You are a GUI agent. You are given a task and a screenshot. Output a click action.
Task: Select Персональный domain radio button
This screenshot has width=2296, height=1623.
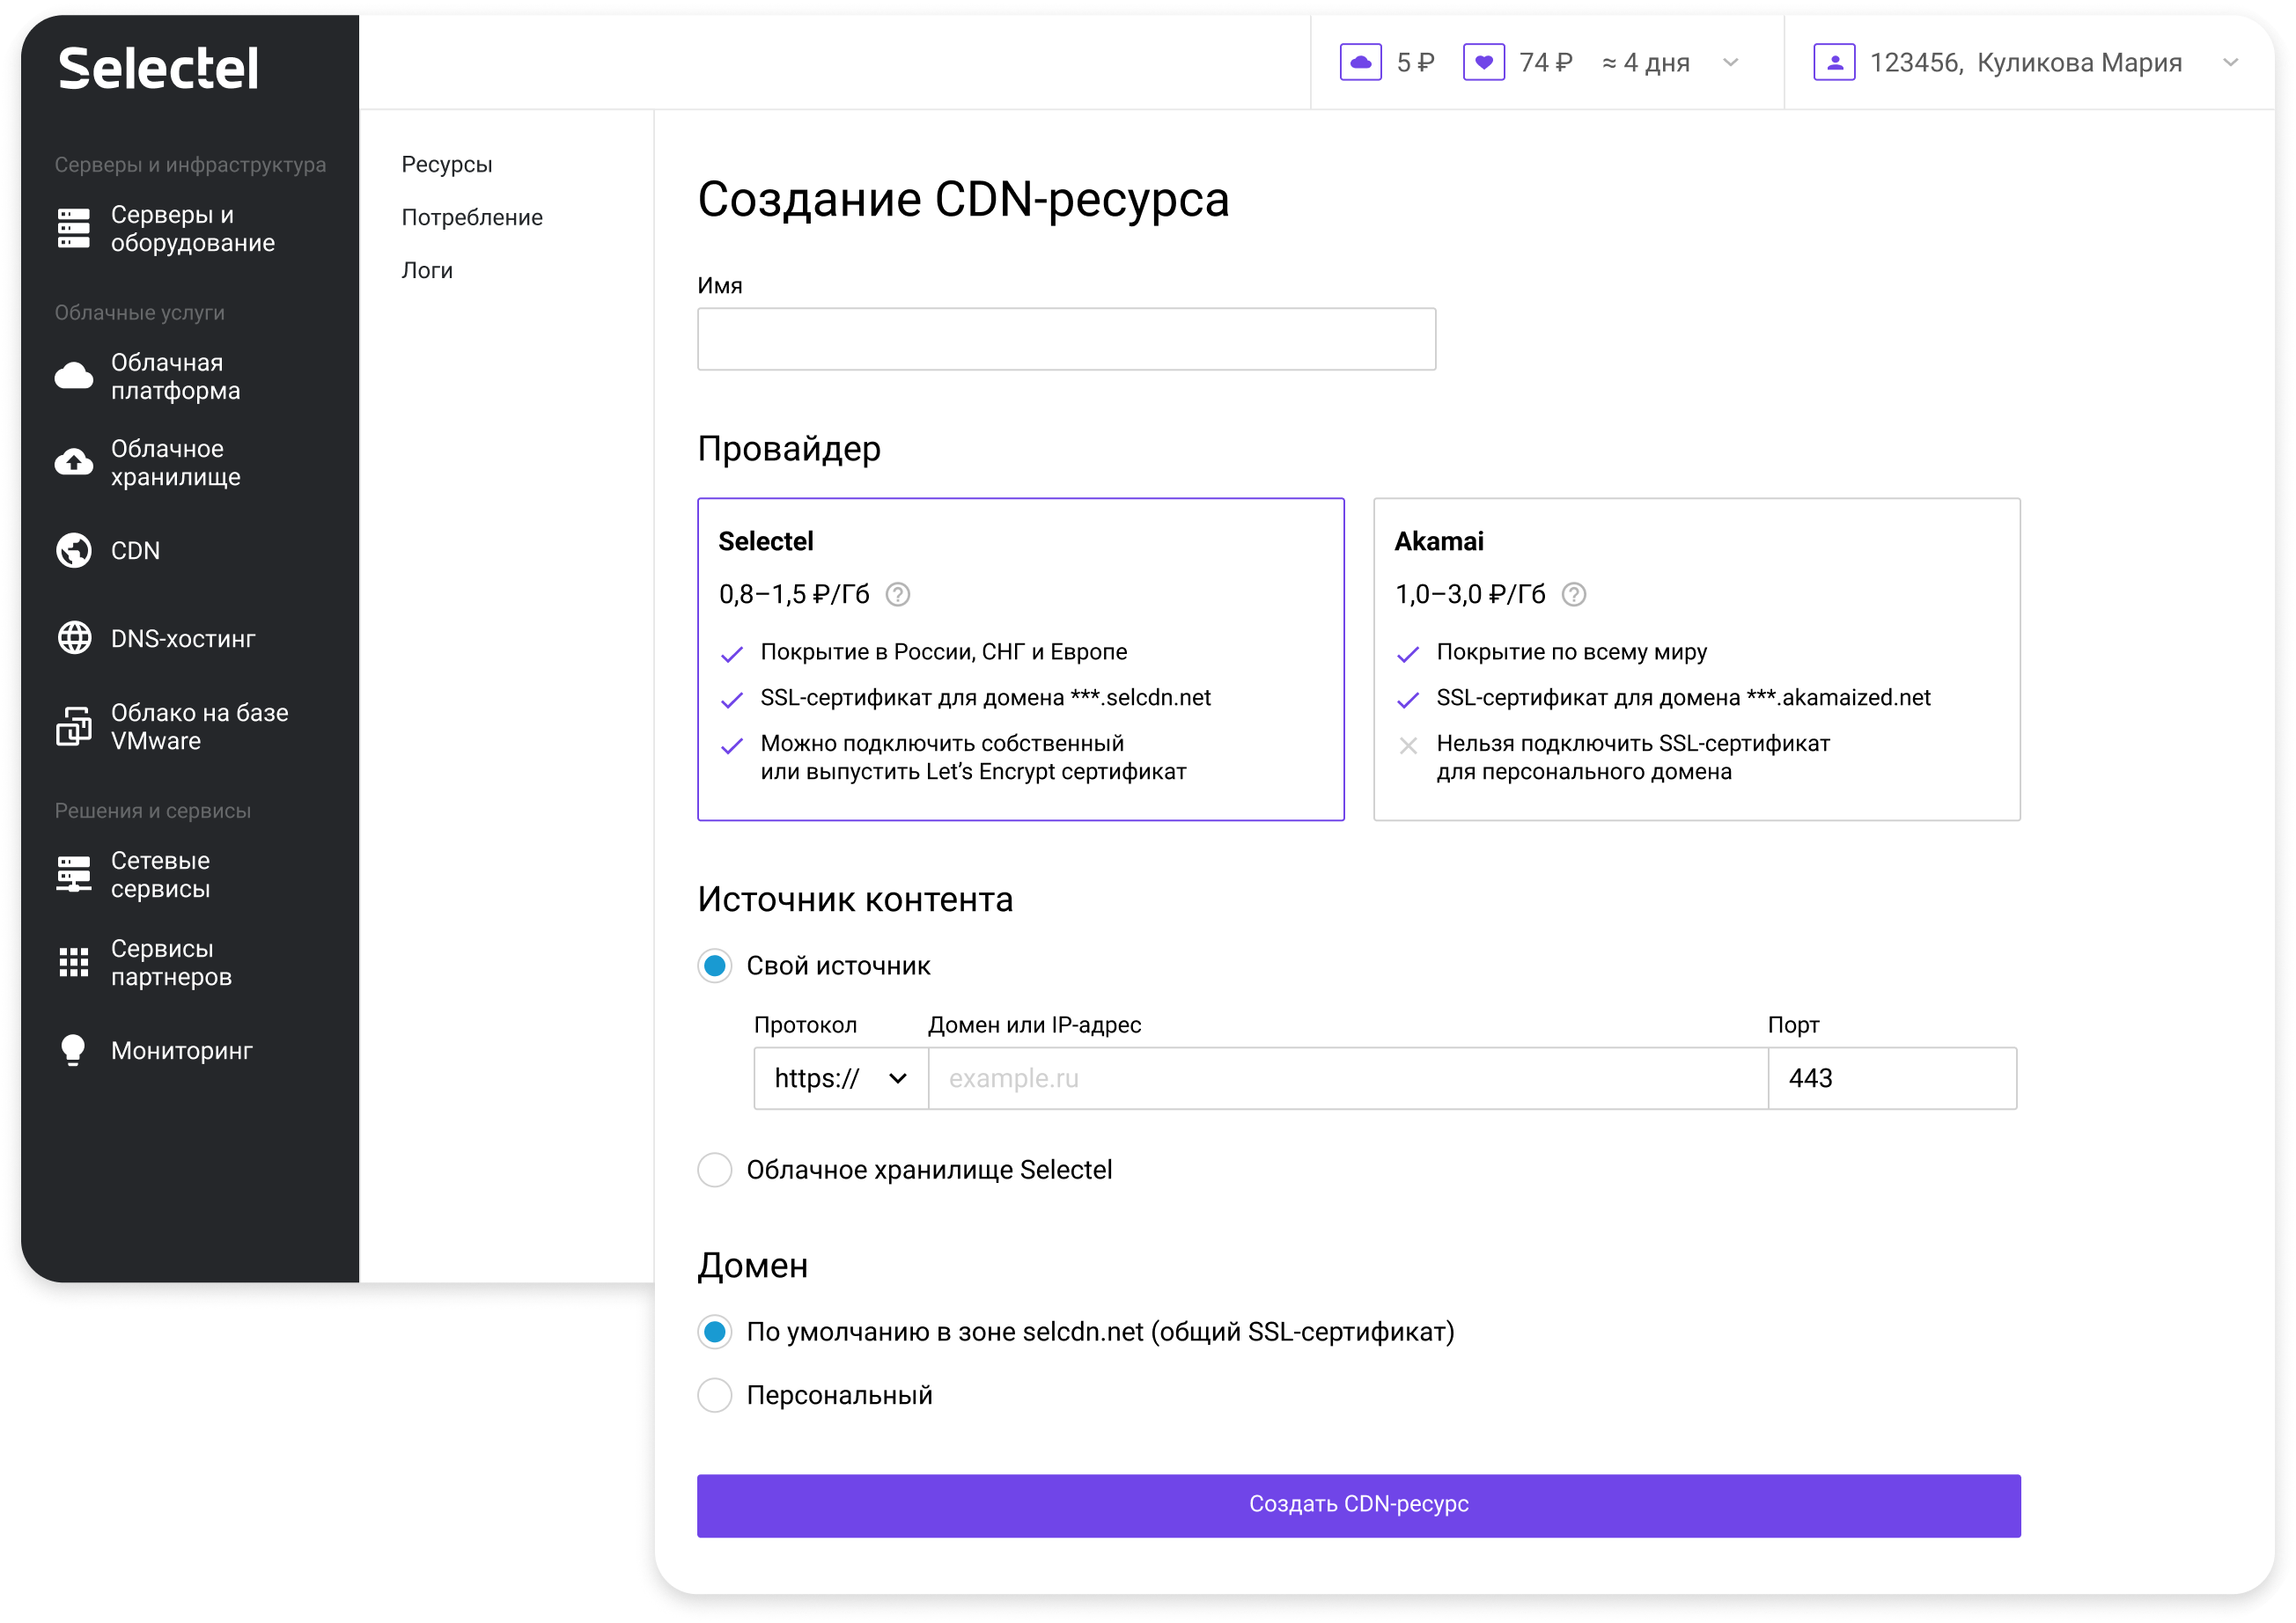tap(714, 1395)
